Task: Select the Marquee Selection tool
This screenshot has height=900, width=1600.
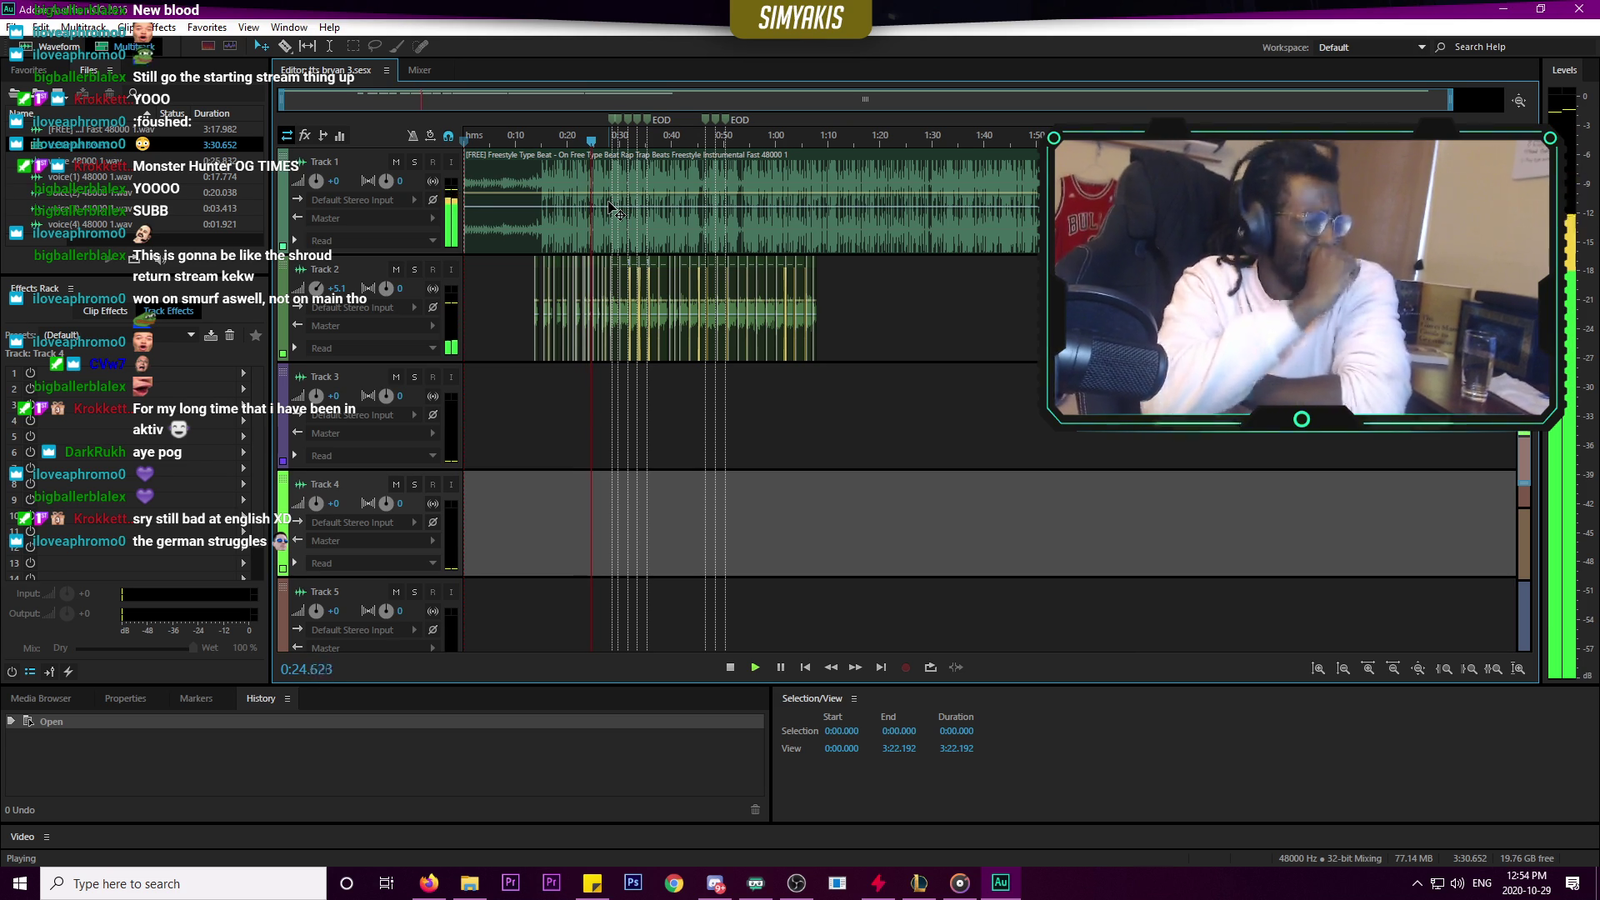Action: (x=353, y=46)
